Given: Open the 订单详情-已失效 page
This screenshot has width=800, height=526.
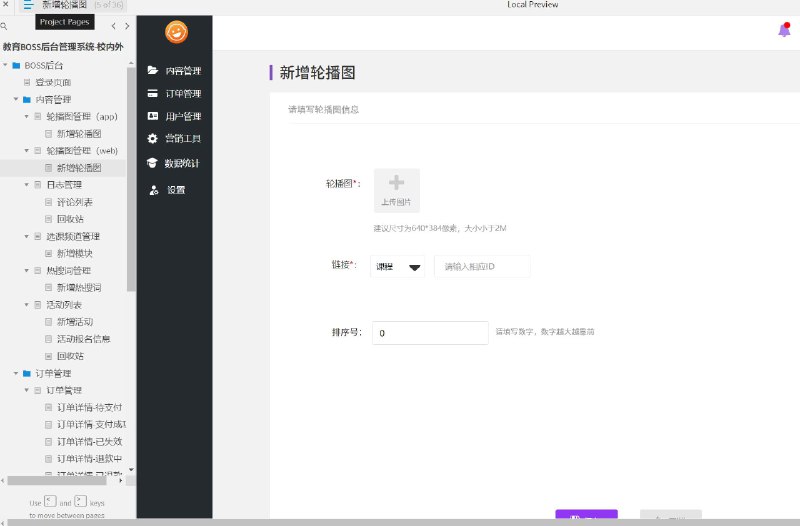Looking at the screenshot, I should (89, 441).
